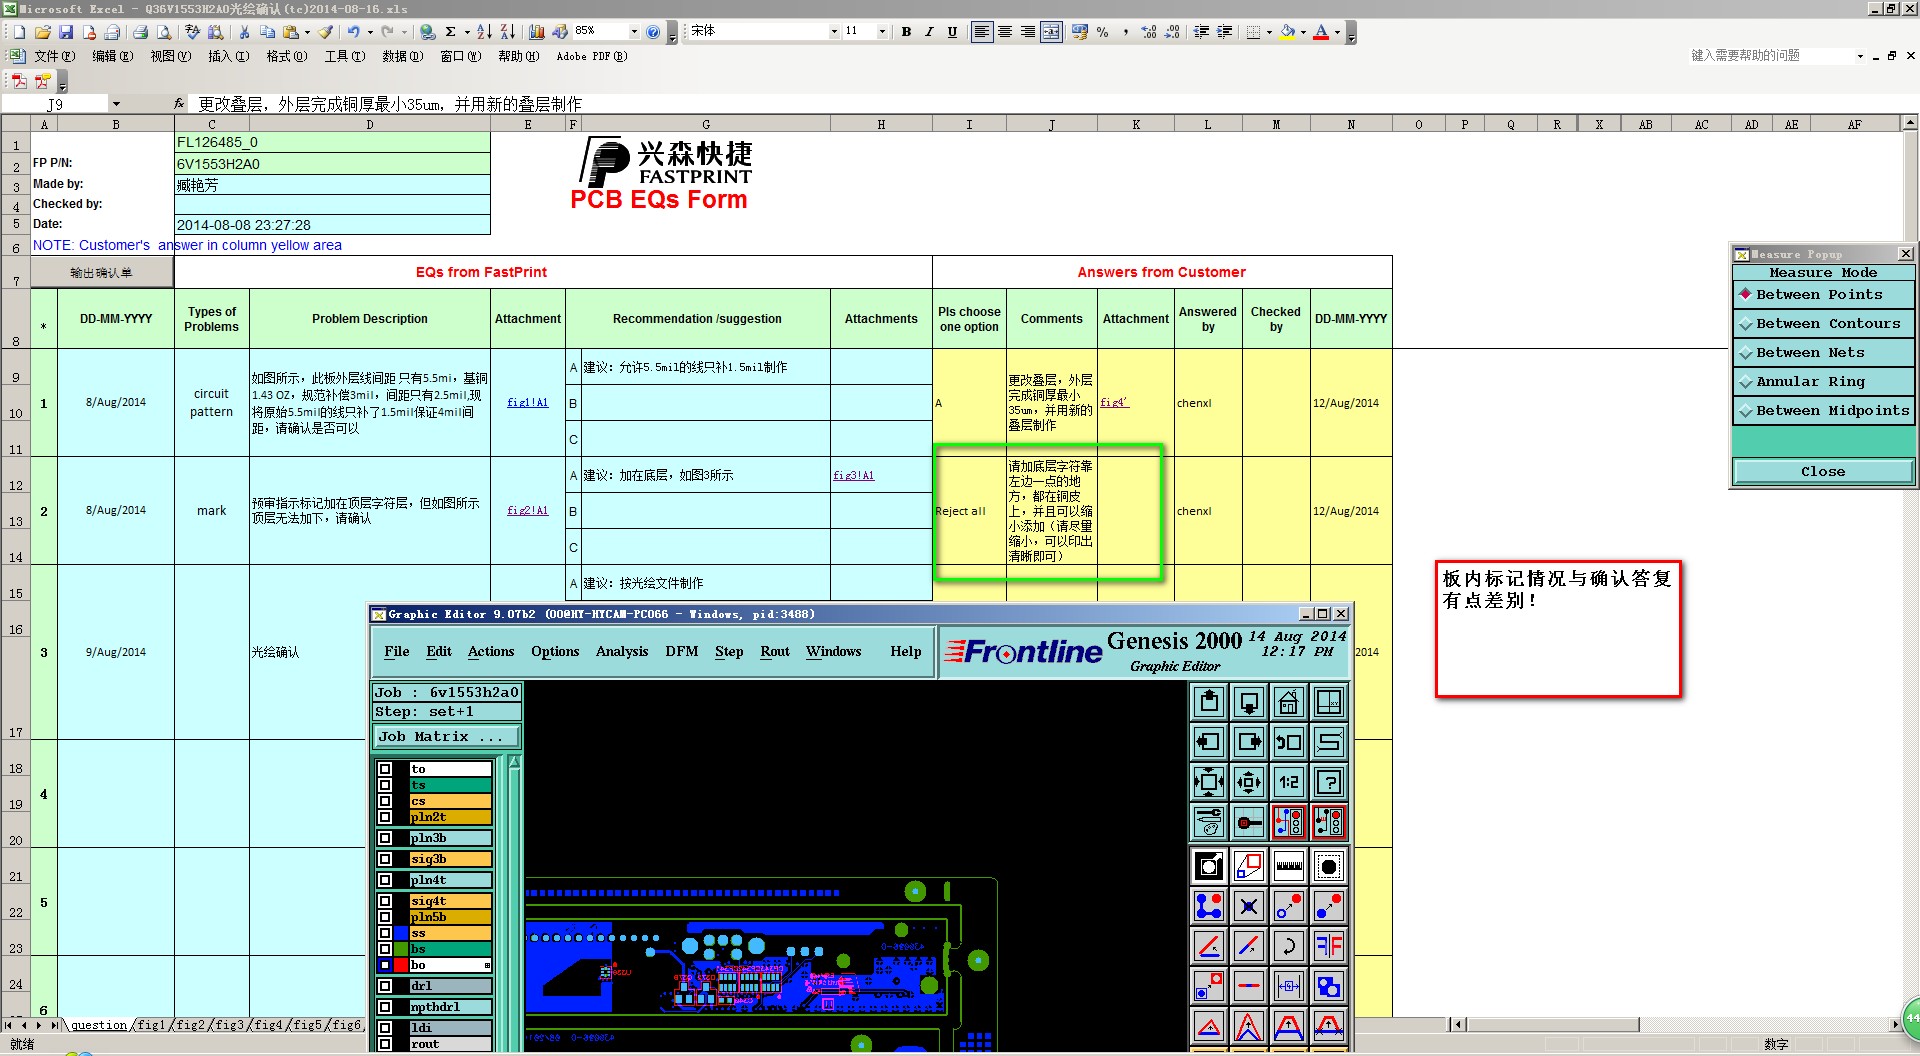1920x1056 pixels.
Task: Toggle the 'drl' layer checkbox
Action: (385, 986)
